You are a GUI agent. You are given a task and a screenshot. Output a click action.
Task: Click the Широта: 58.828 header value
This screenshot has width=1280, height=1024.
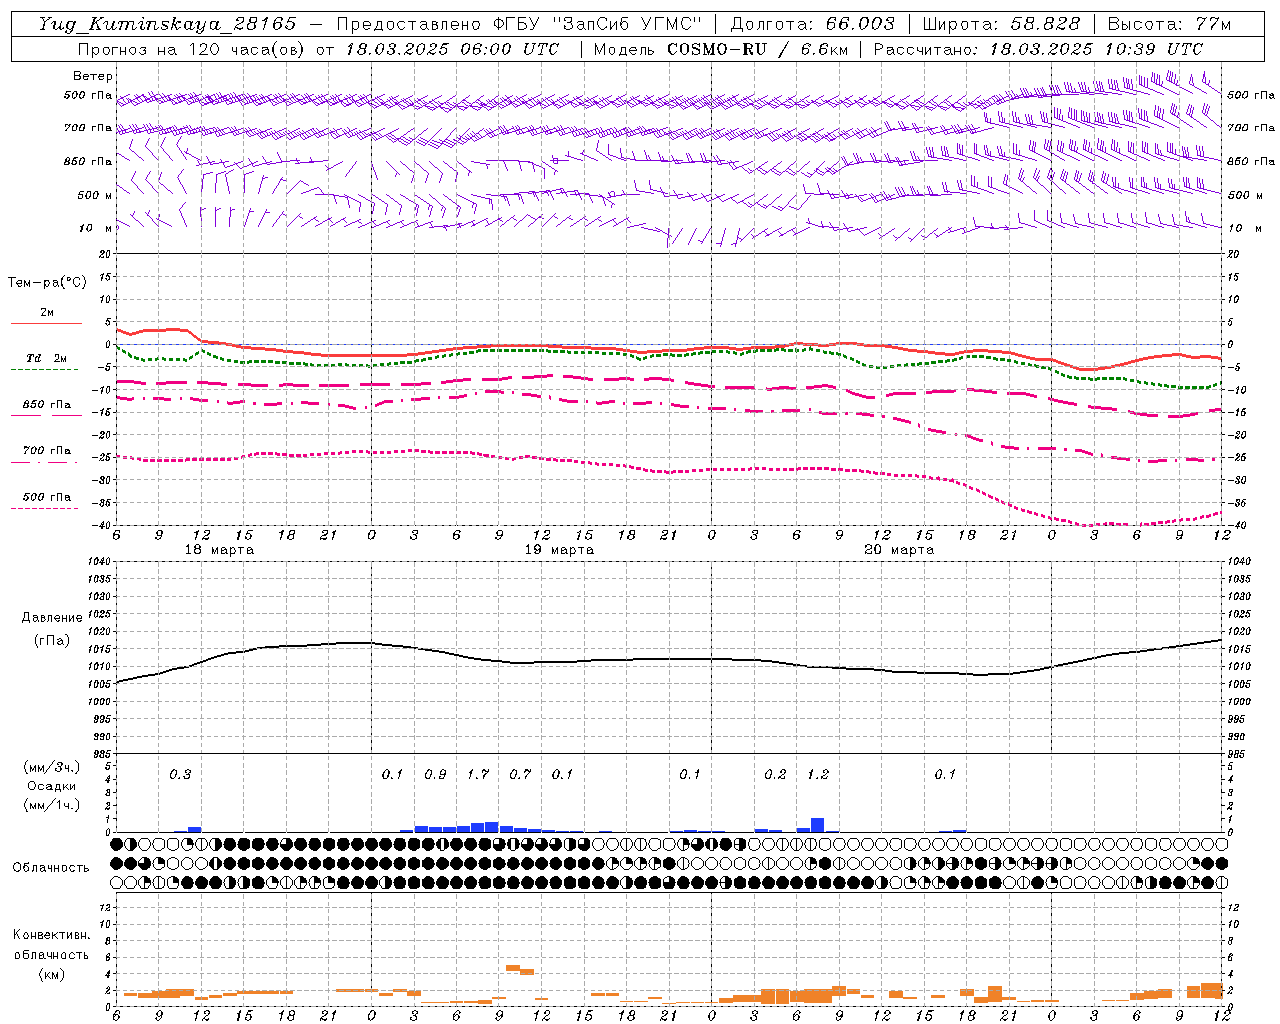tap(1001, 24)
